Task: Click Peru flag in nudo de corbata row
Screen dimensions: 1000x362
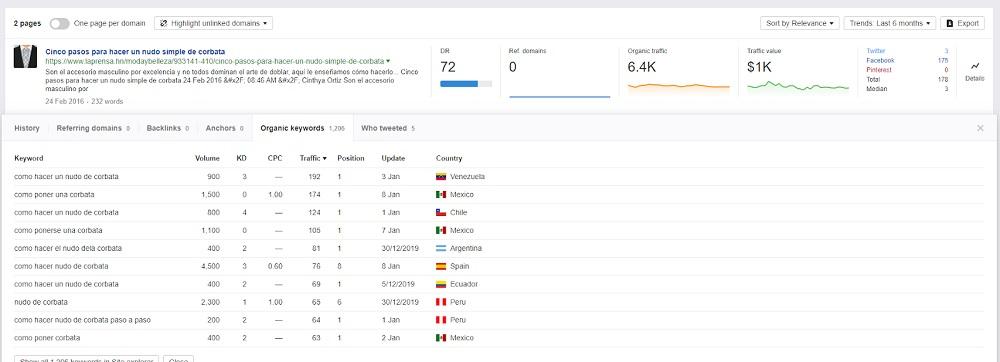Action: [441, 302]
